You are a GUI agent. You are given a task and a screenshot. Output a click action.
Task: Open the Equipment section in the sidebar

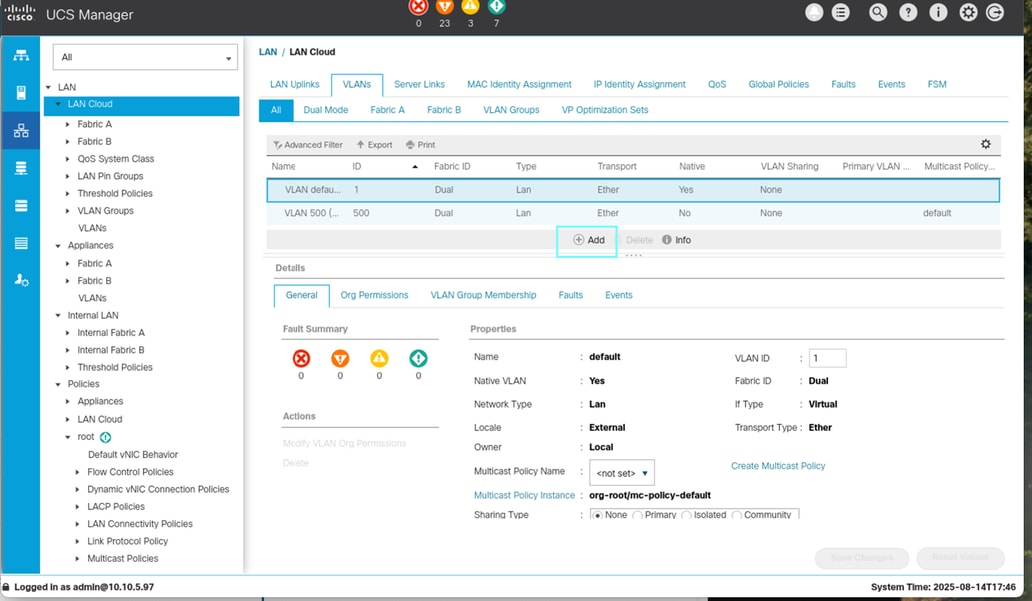click(21, 55)
